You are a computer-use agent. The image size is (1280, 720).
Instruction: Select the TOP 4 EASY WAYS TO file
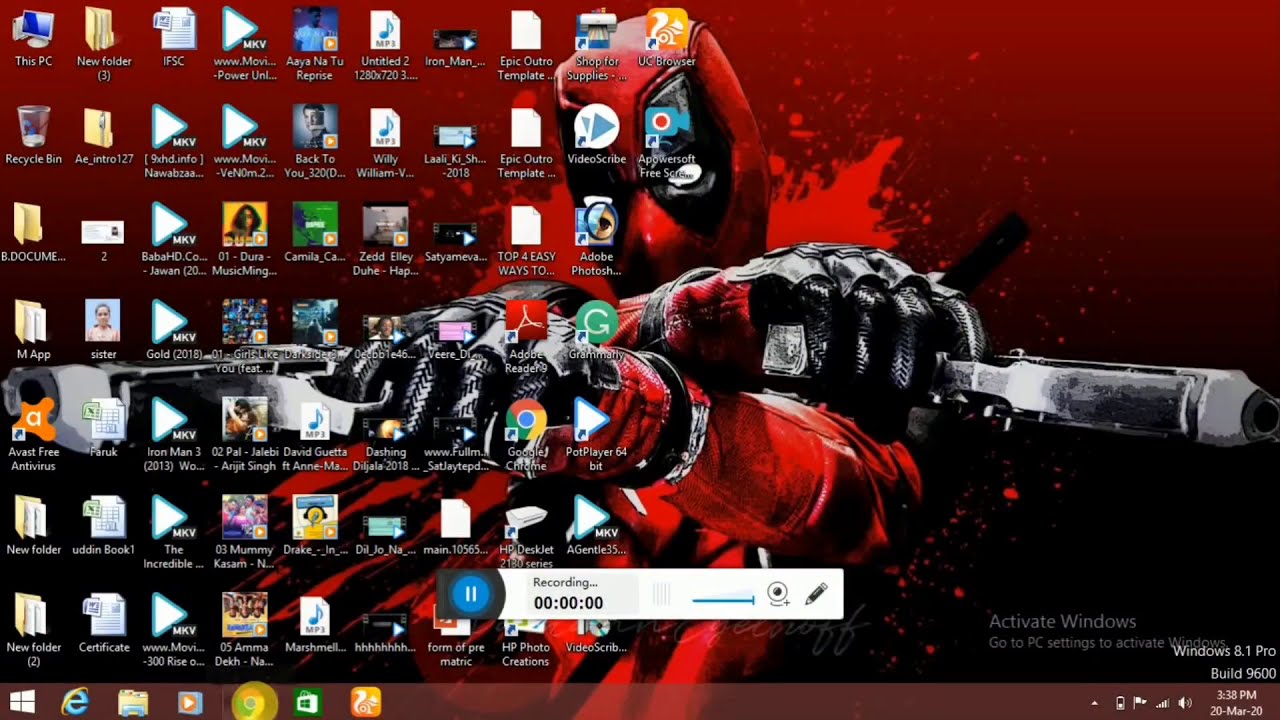pos(526,240)
